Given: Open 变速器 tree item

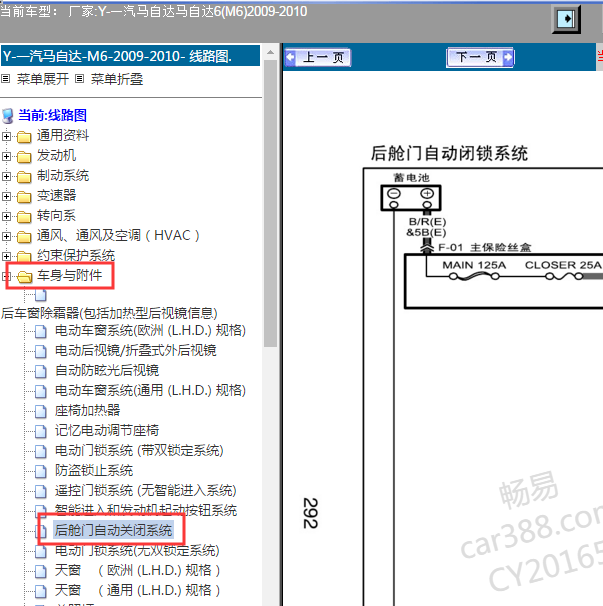Looking at the screenshot, I should tap(56, 196).
